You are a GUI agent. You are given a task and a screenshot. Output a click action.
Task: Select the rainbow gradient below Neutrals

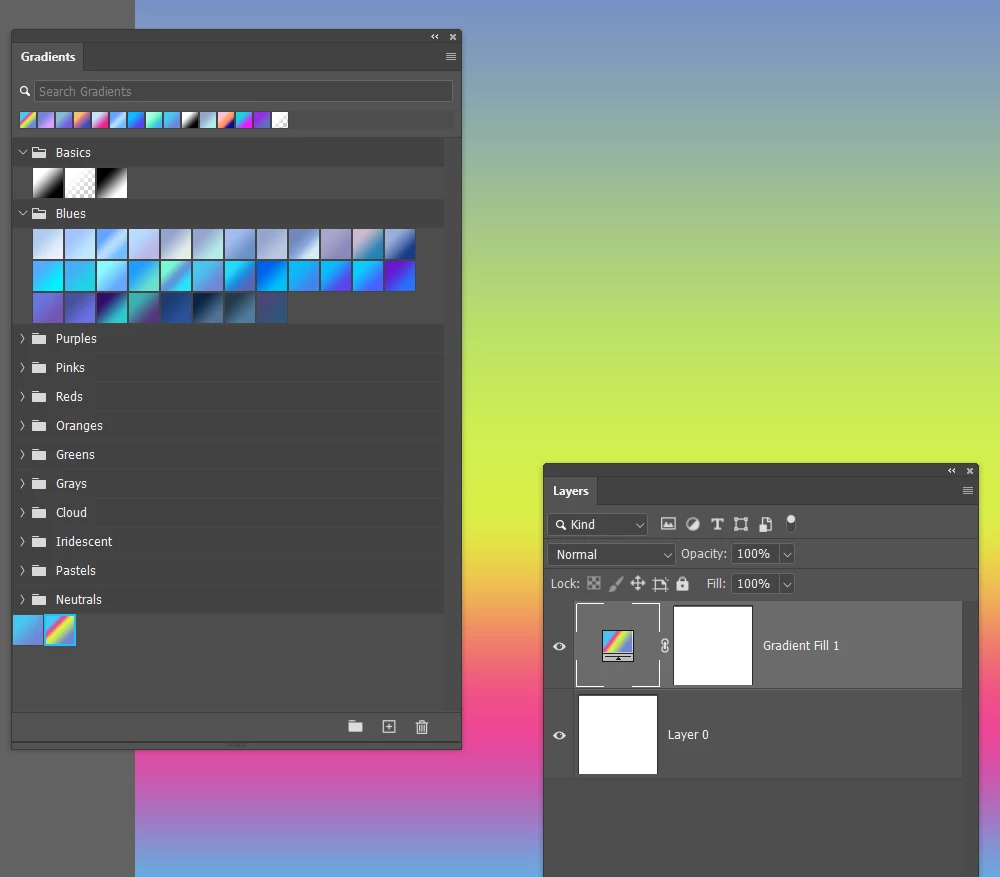pos(60,630)
